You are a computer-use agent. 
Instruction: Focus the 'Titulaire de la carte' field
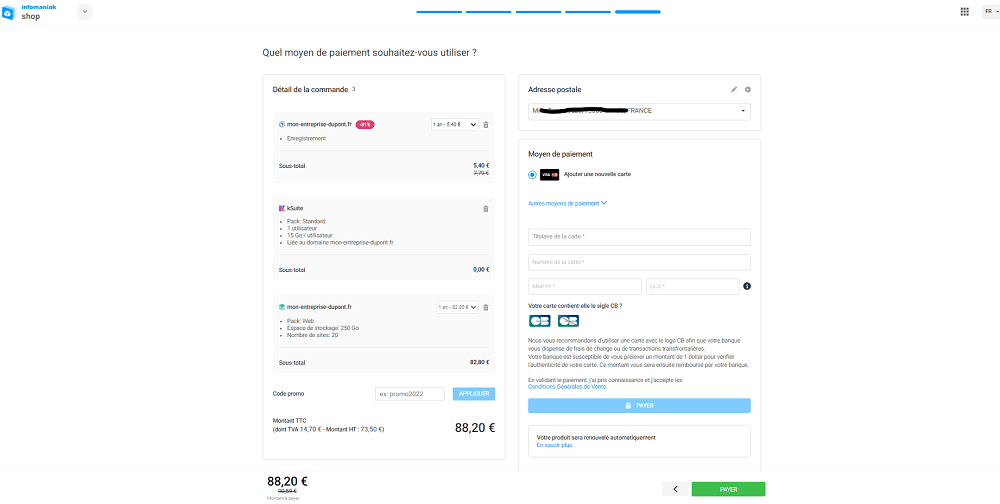coord(639,237)
